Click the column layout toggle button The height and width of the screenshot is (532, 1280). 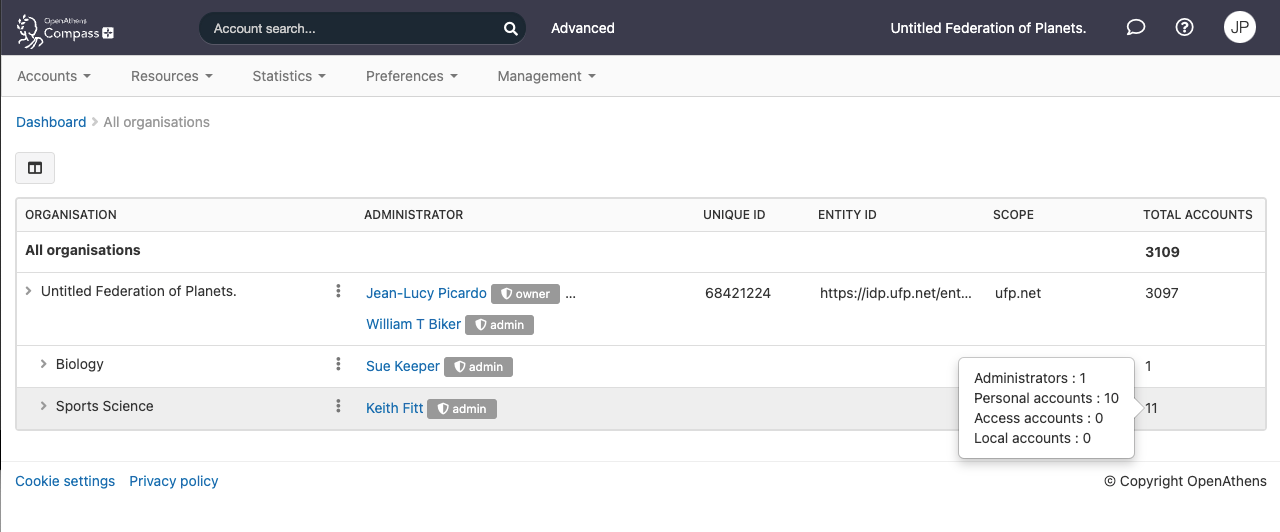pos(35,168)
